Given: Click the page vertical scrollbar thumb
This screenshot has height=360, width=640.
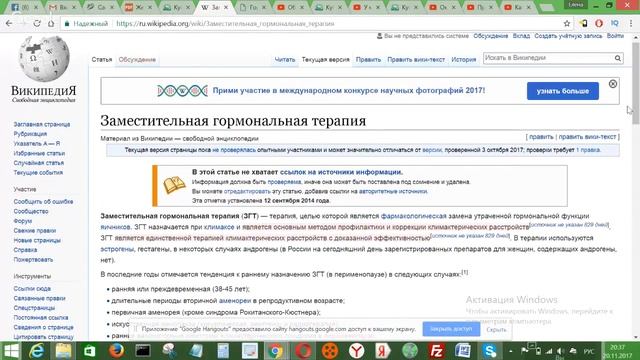Looking at the screenshot, I should (636, 82).
